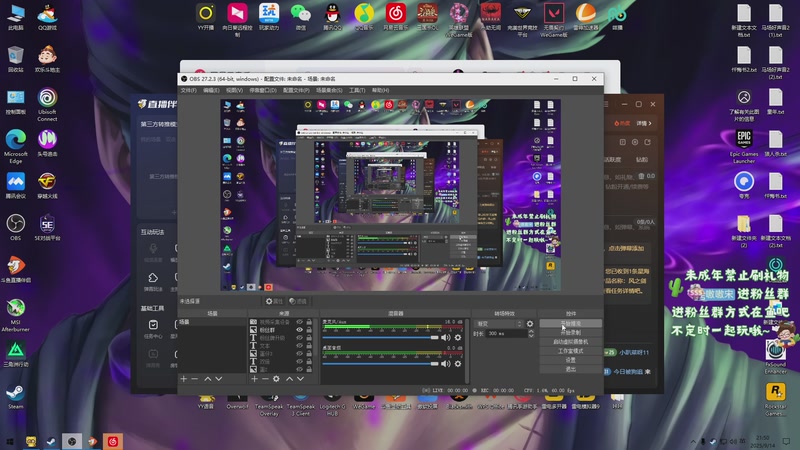Click 退出 exit button in controls
The width and height of the screenshot is (800, 450).
click(x=570, y=369)
